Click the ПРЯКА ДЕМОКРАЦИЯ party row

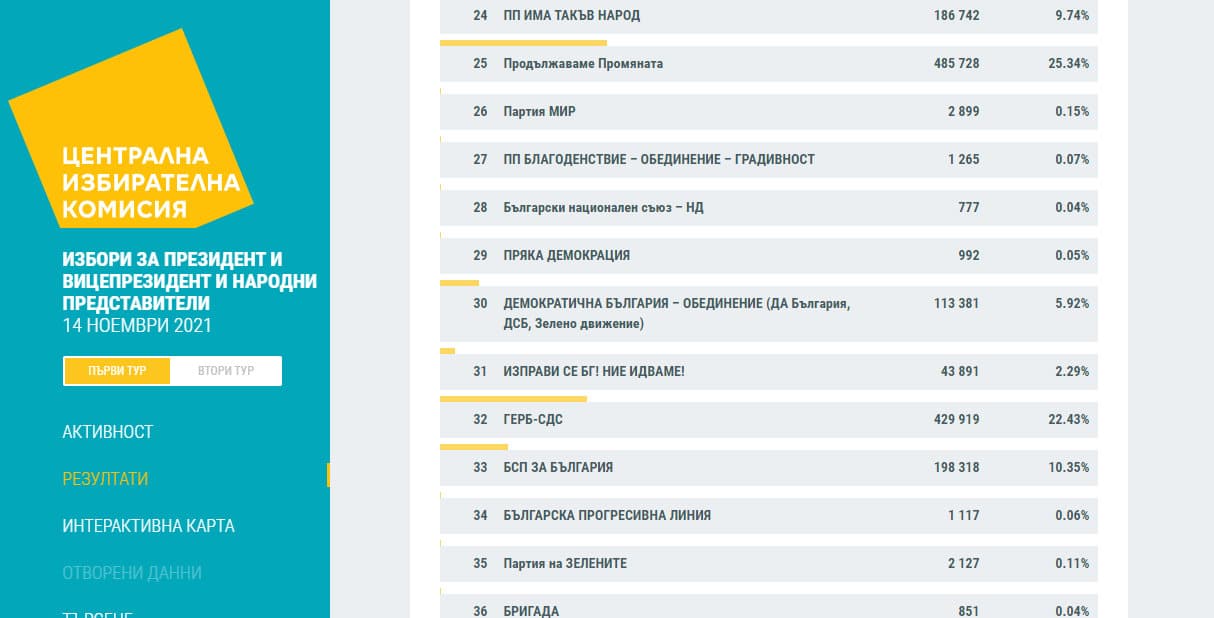768,256
